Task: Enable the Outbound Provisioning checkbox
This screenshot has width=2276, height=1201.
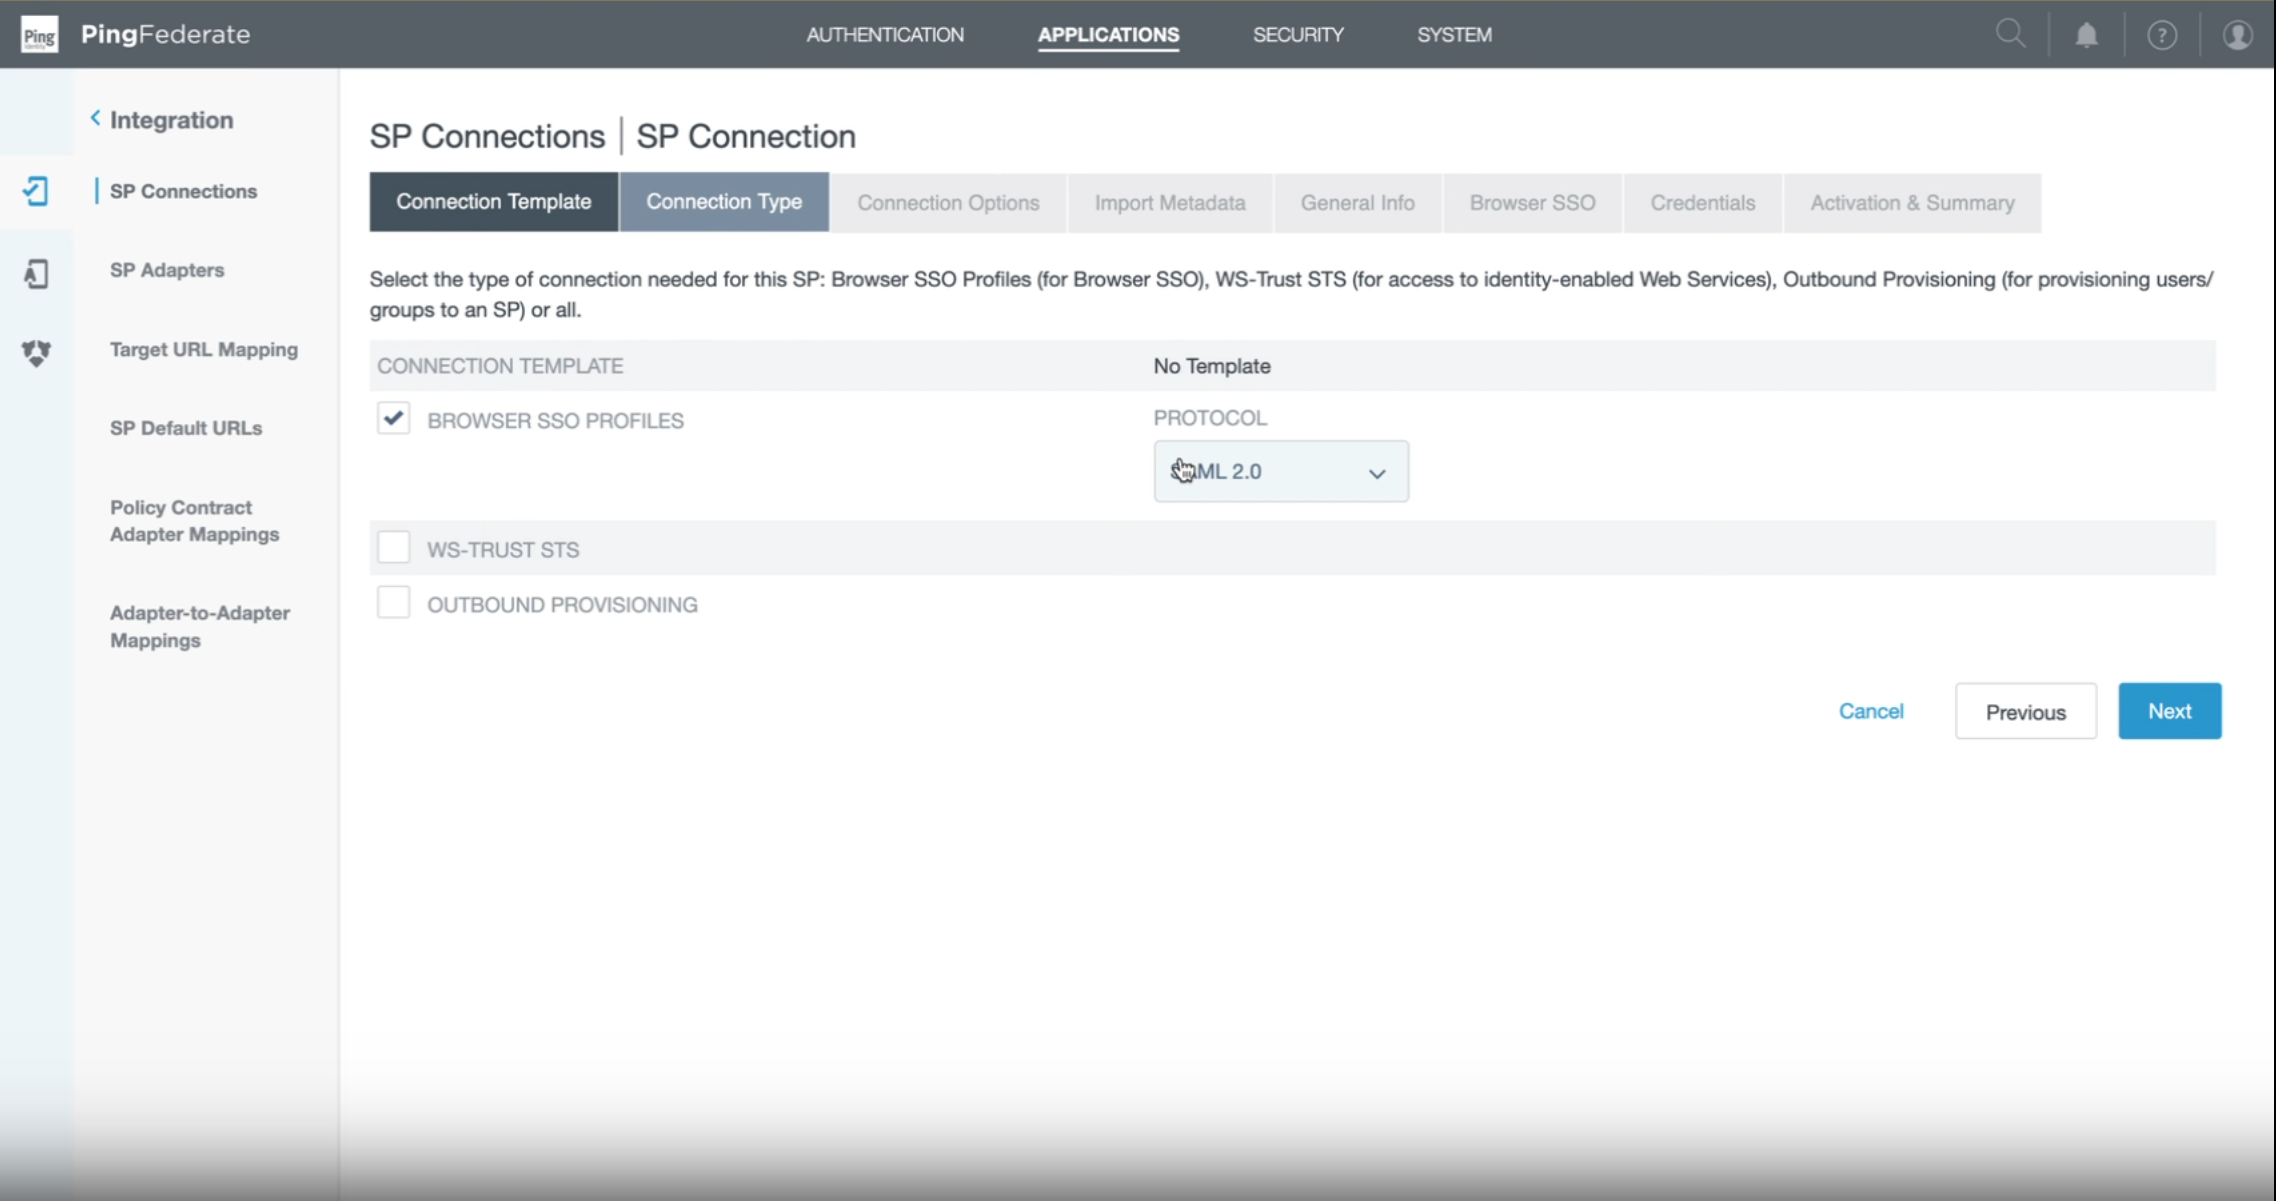Action: (x=393, y=603)
